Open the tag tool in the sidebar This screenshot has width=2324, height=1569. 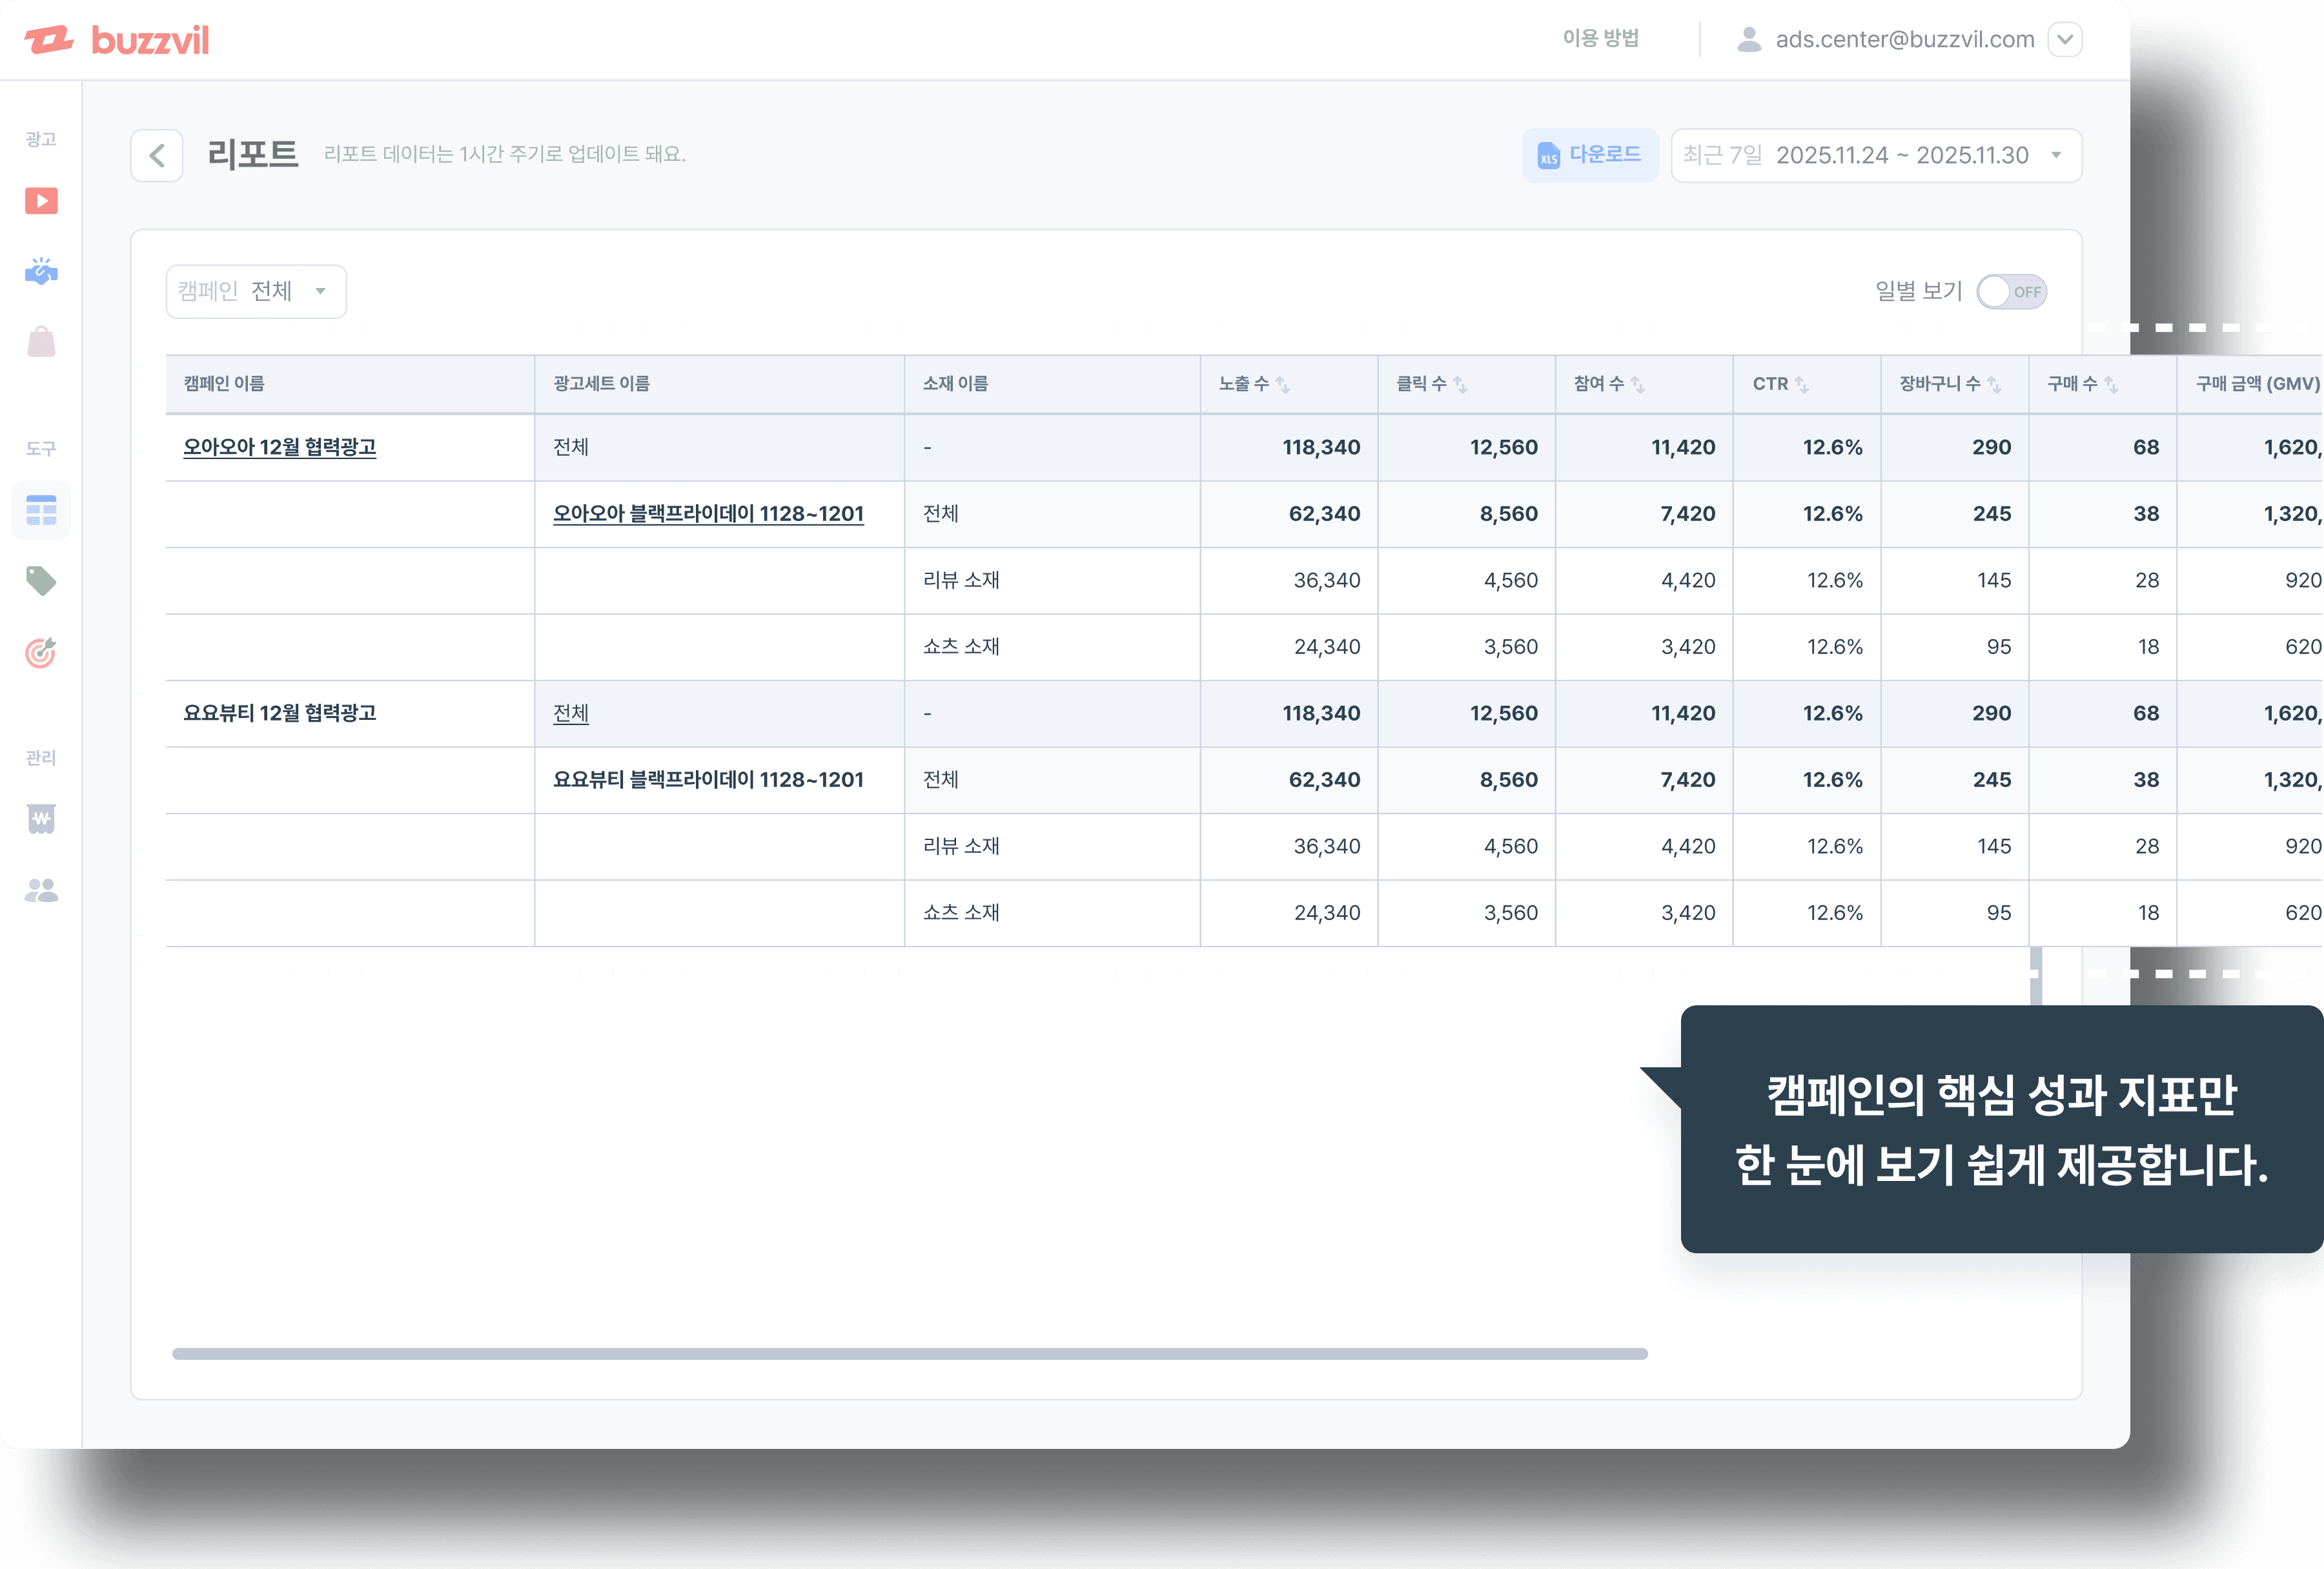(40, 581)
